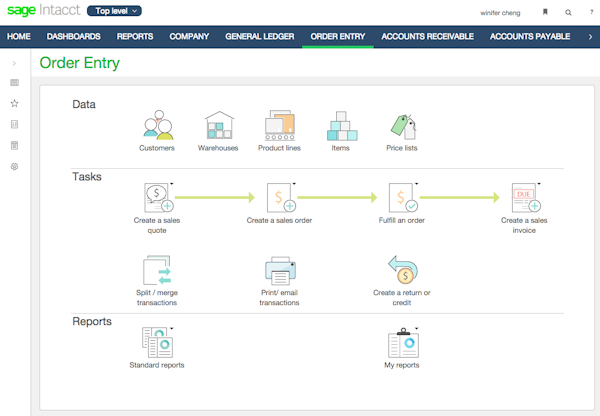Image resolution: width=600 pixels, height=416 pixels.
Task: Open the Top level entity dropdown
Action: [115, 12]
